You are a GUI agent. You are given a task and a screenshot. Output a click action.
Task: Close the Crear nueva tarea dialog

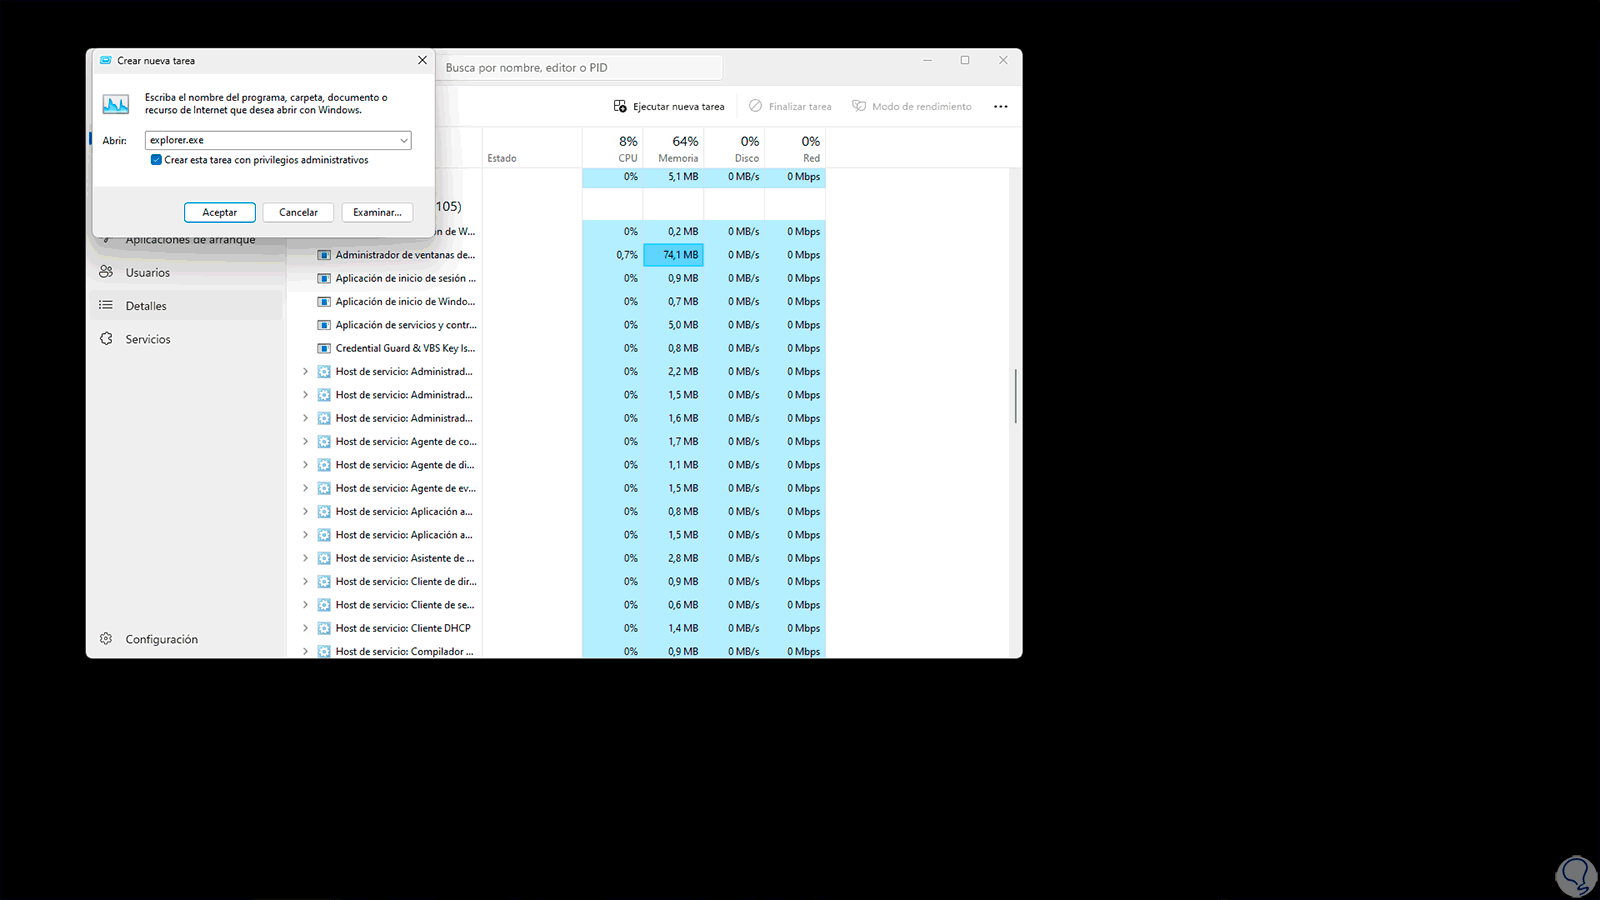point(422,60)
